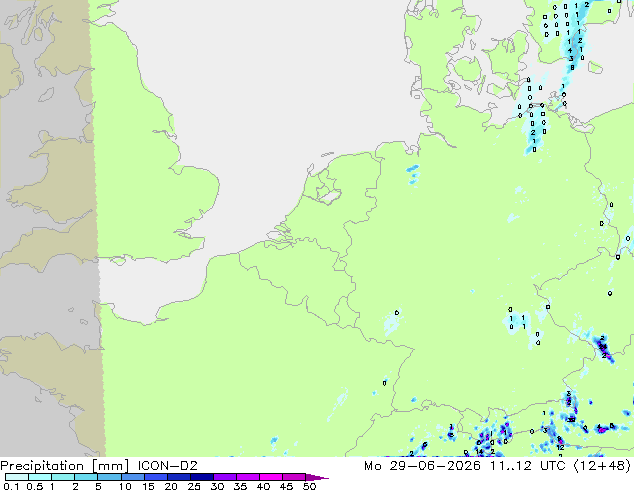Click the legend label '15'
This screenshot has width=634, height=490.
click(x=148, y=486)
